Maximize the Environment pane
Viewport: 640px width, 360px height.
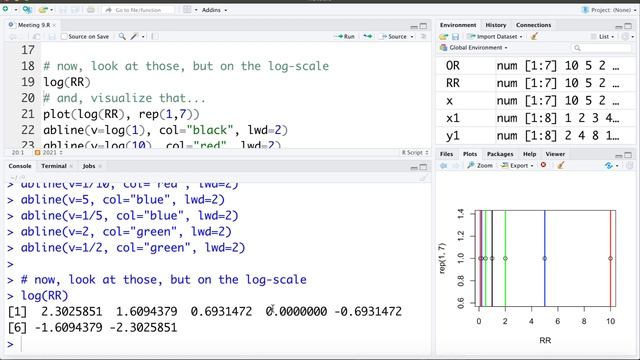click(x=628, y=26)
